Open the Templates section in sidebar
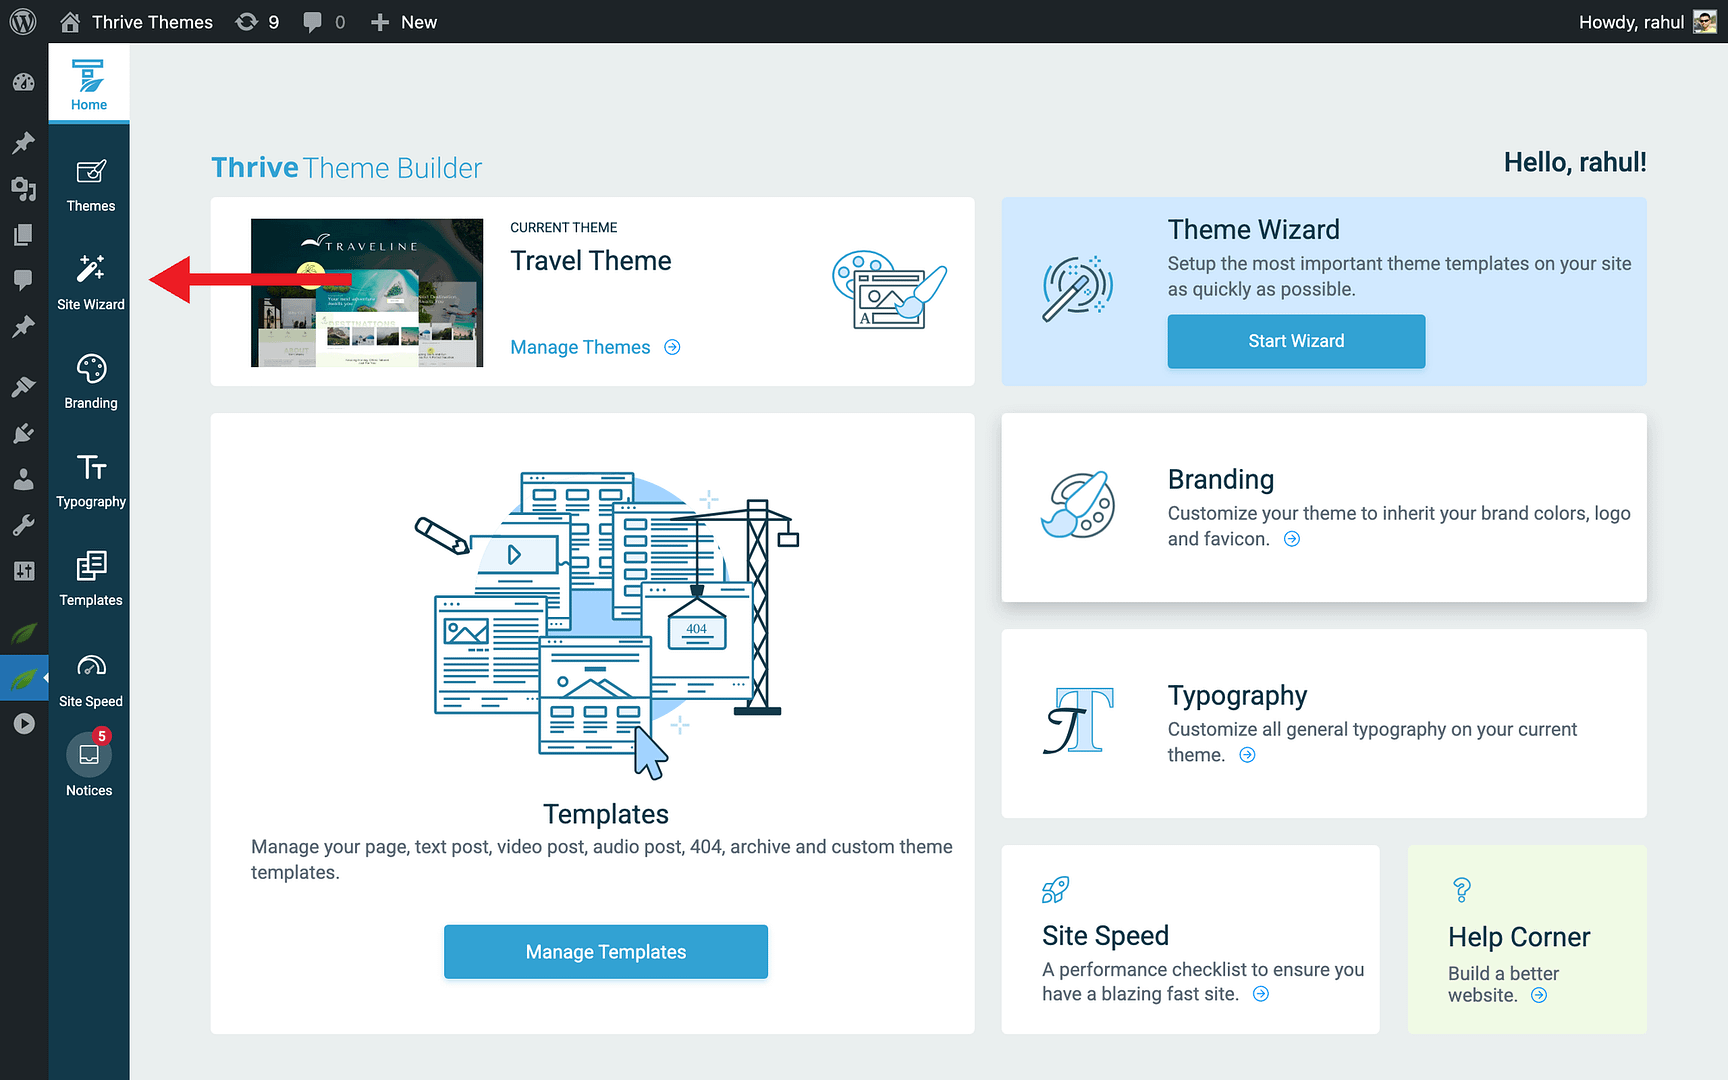 pyautogui.click(x=89, y=578)
